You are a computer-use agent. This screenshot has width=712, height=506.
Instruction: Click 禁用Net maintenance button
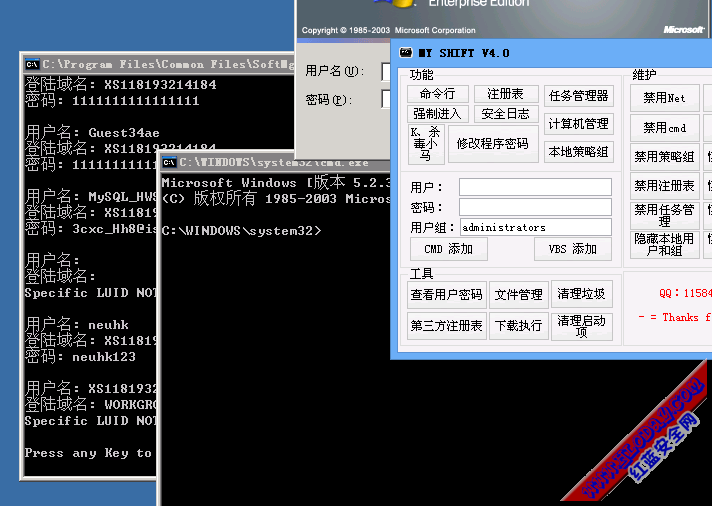(x=664, y=98)
